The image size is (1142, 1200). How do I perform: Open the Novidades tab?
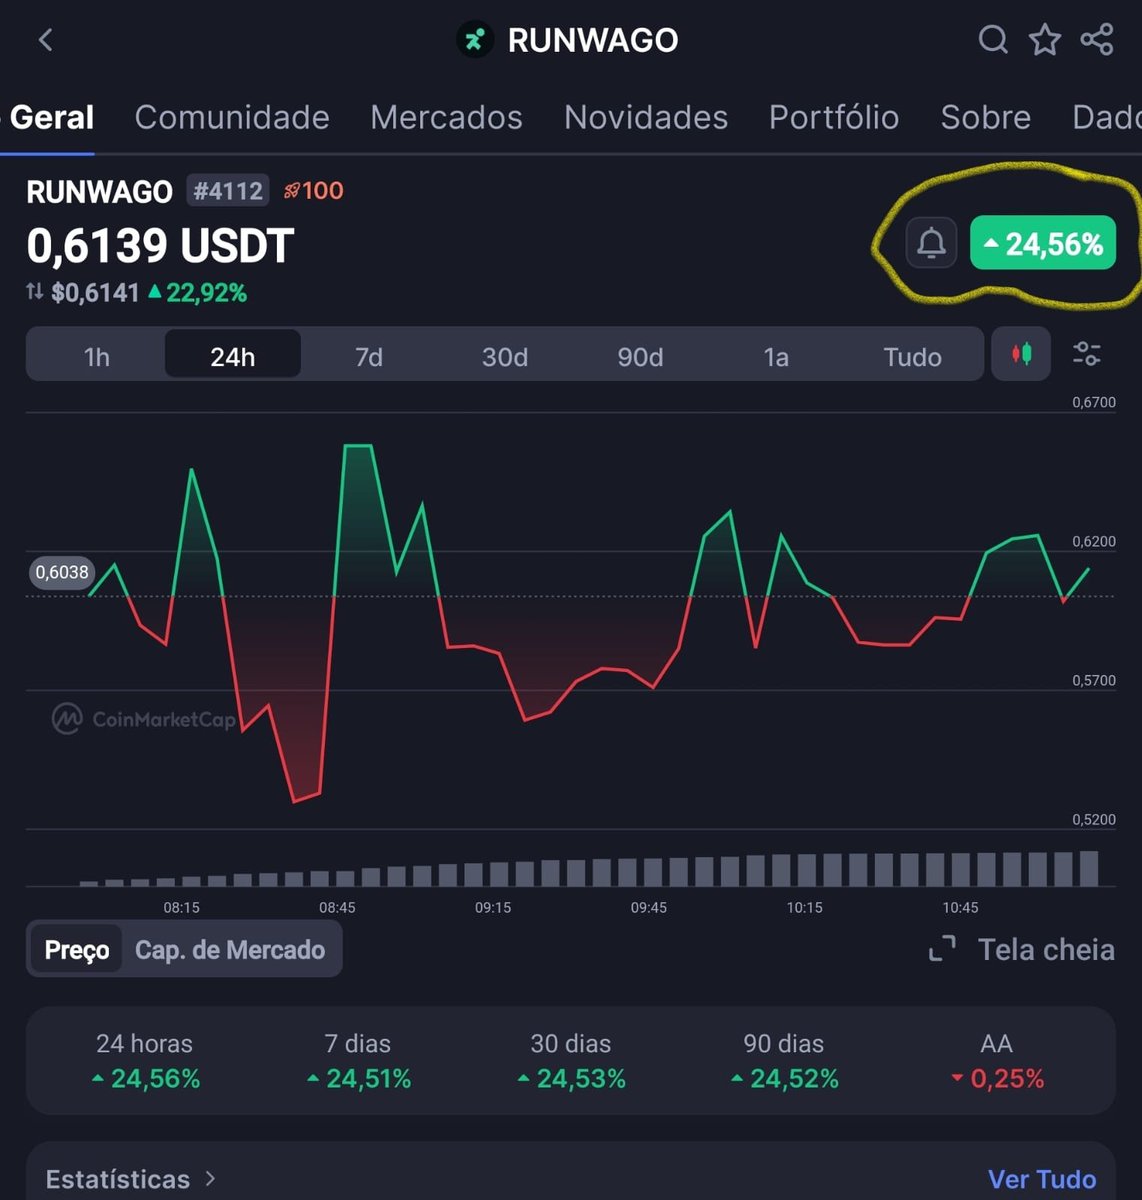coord(646,118)
